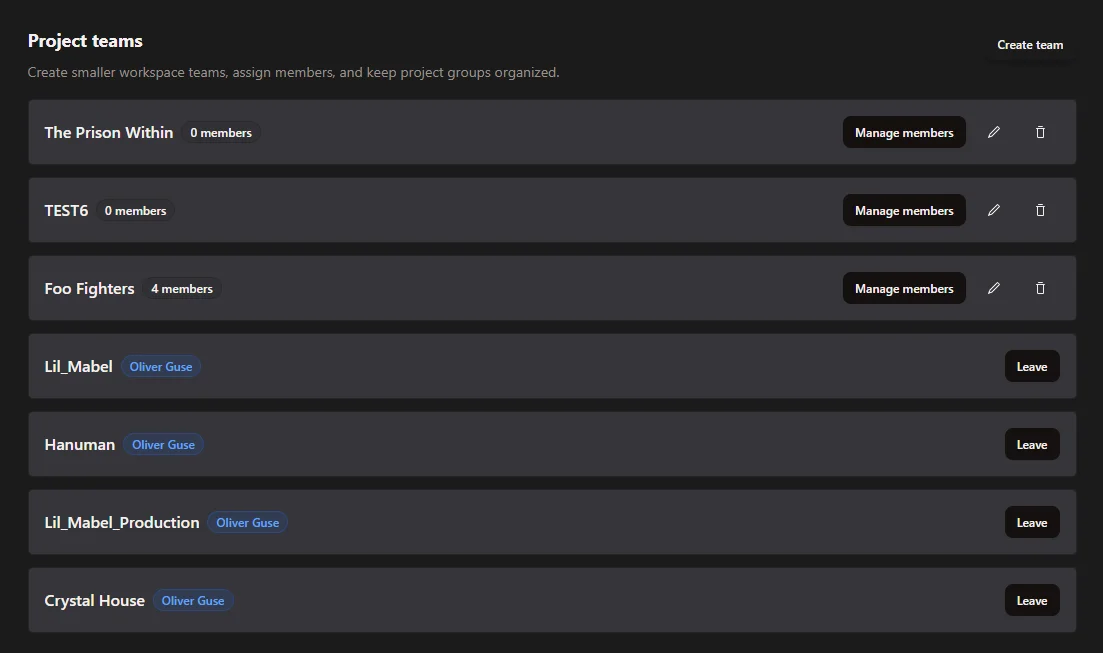Trash the Foo Fighters team

pos(1040,288)
